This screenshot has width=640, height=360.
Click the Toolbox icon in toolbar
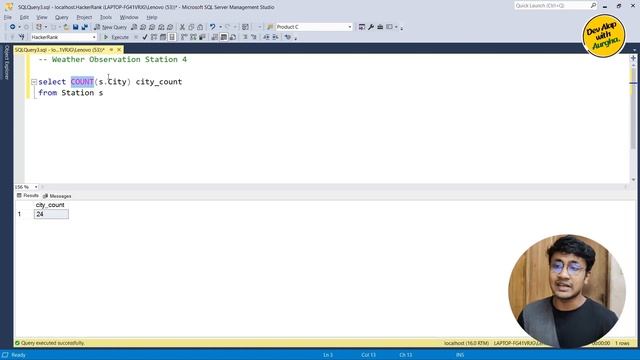380,27
